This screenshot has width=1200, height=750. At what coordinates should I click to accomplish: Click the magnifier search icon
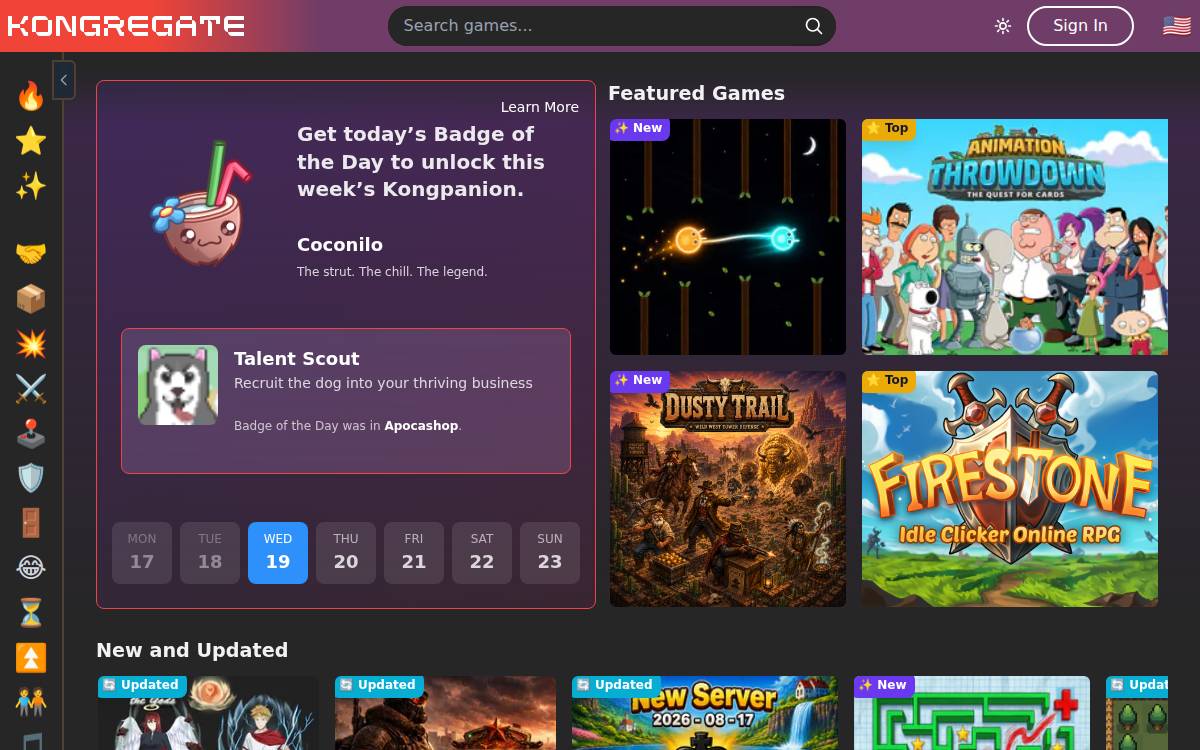click(814, 26)
